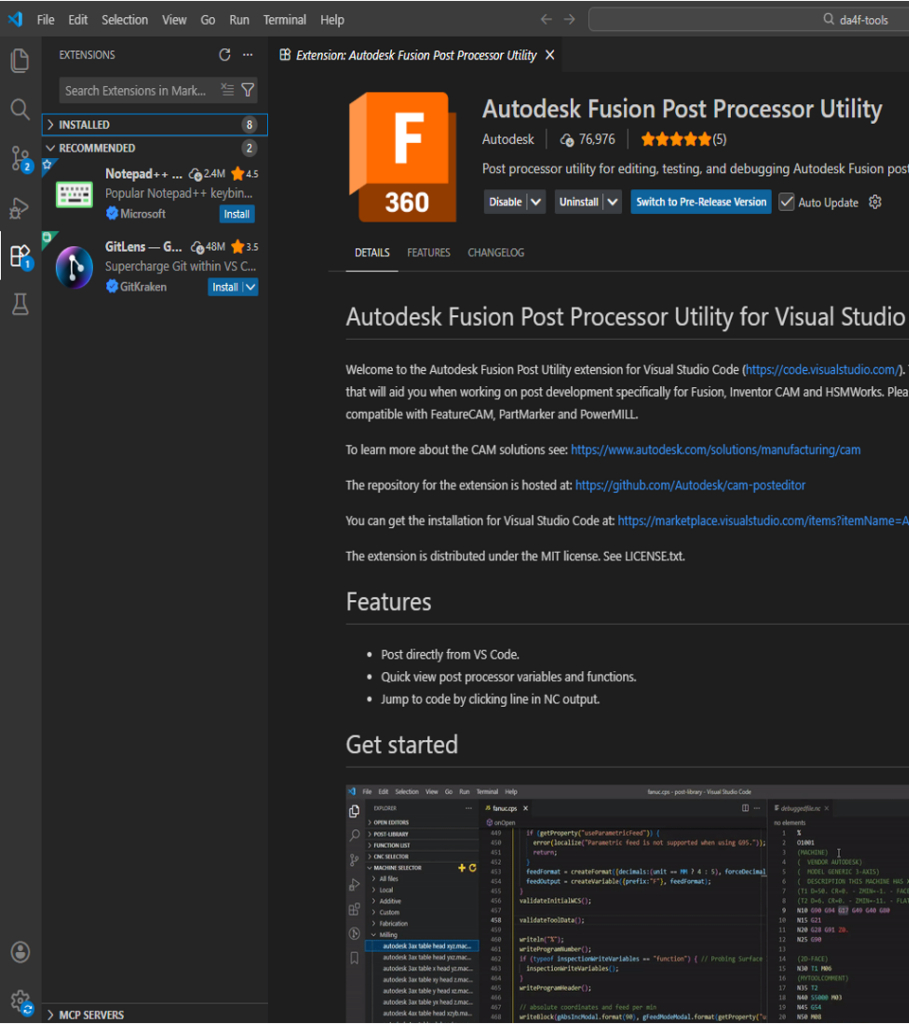
Task: Open the Testing flask icon
Action: point(20,305)
